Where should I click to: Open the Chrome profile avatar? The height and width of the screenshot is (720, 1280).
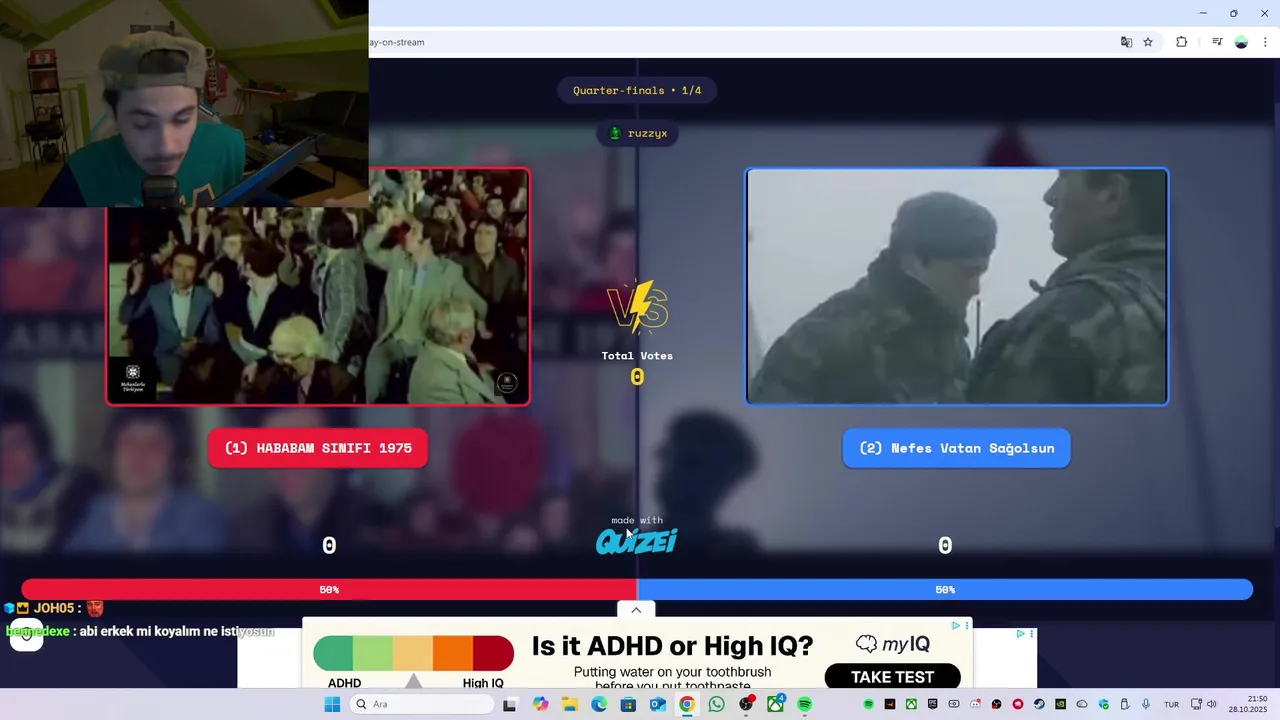[1241, 42]
